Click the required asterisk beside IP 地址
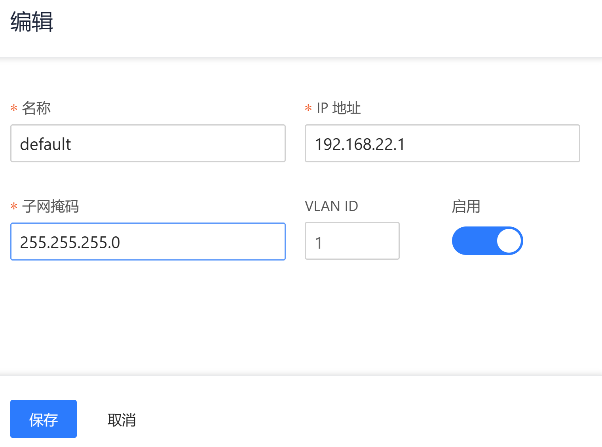 (308, 109)
